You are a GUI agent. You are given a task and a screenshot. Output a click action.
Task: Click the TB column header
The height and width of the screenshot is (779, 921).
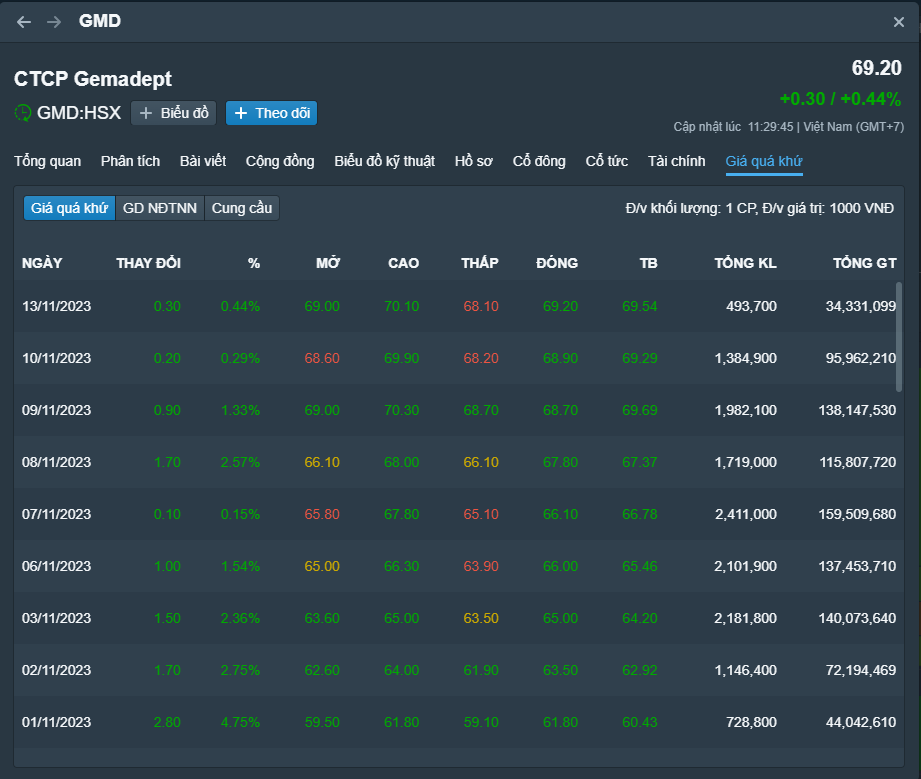point(648,263)
